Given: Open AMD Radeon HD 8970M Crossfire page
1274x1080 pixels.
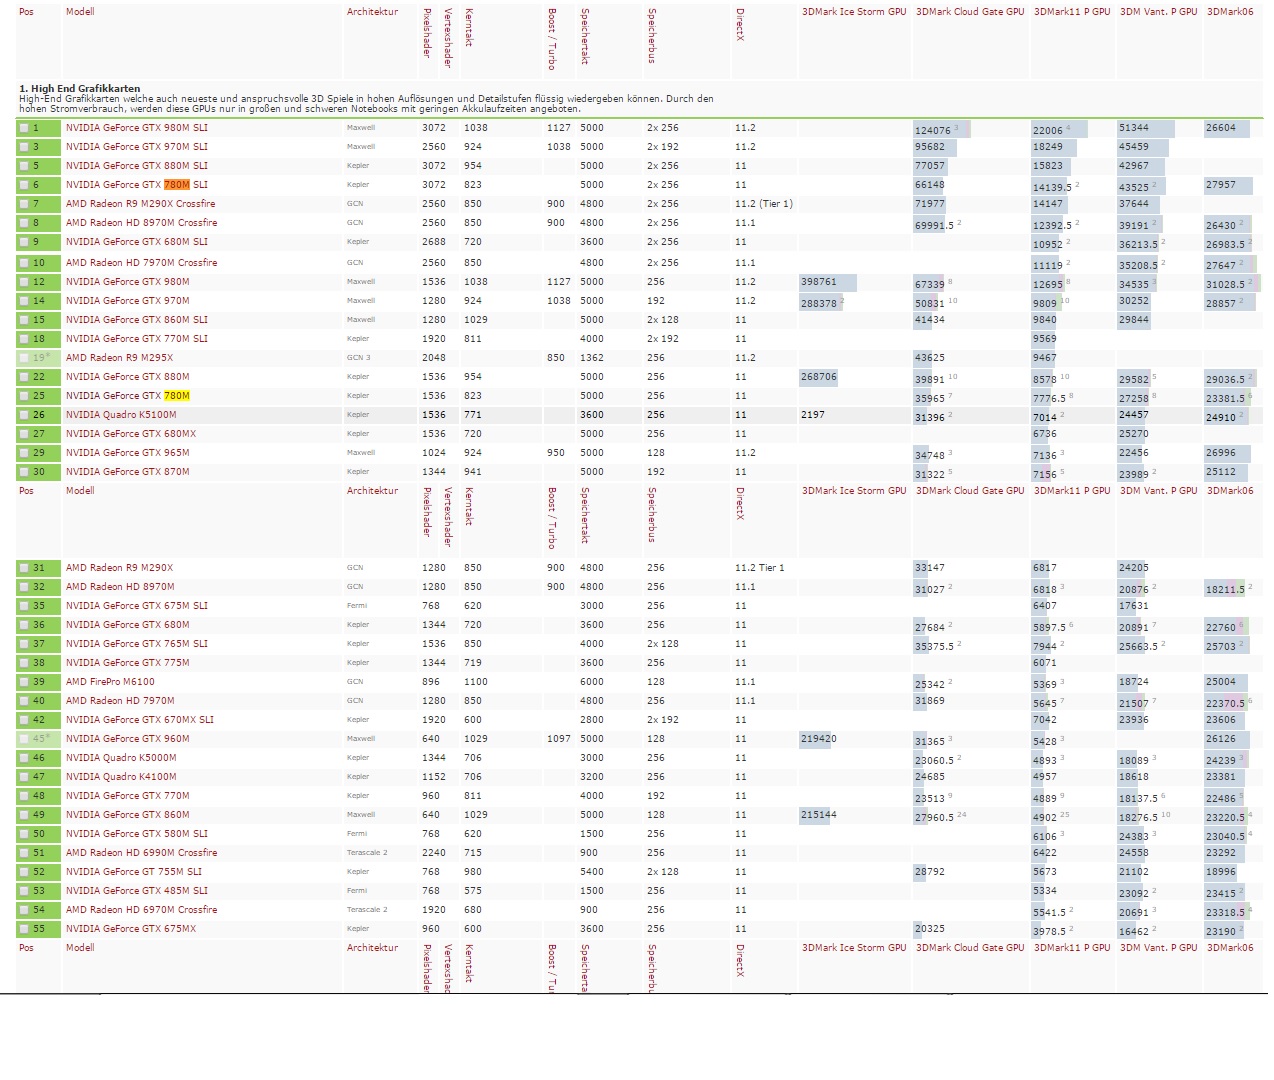Looking at the screenshot, I should pyautogui.click(x=141, y=223).
